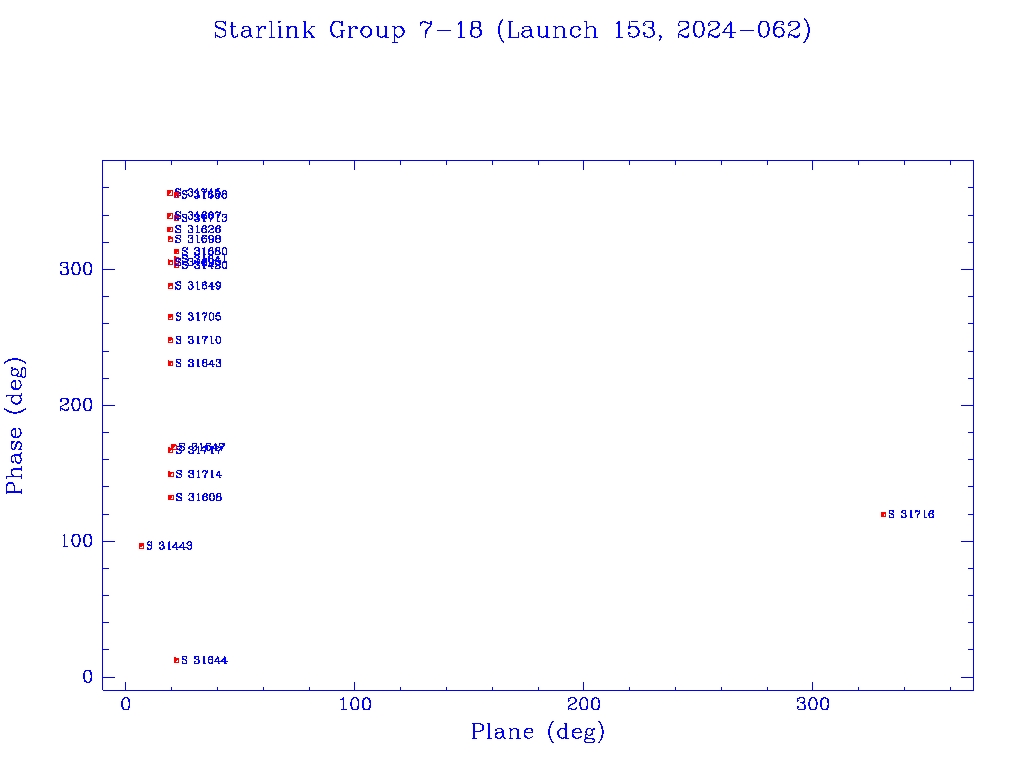Click the "0" tick label on the Plane axis
The height and width of the screenshot is (768, 1024).
(126, 705)
